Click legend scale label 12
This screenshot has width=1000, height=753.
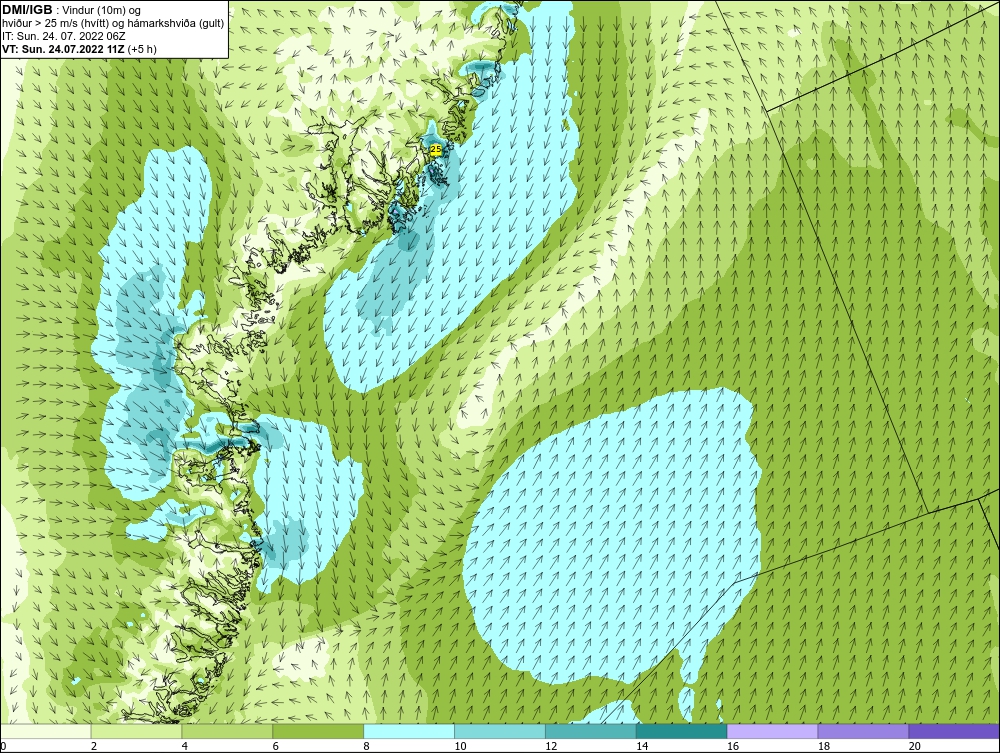[x=551, y=746]
